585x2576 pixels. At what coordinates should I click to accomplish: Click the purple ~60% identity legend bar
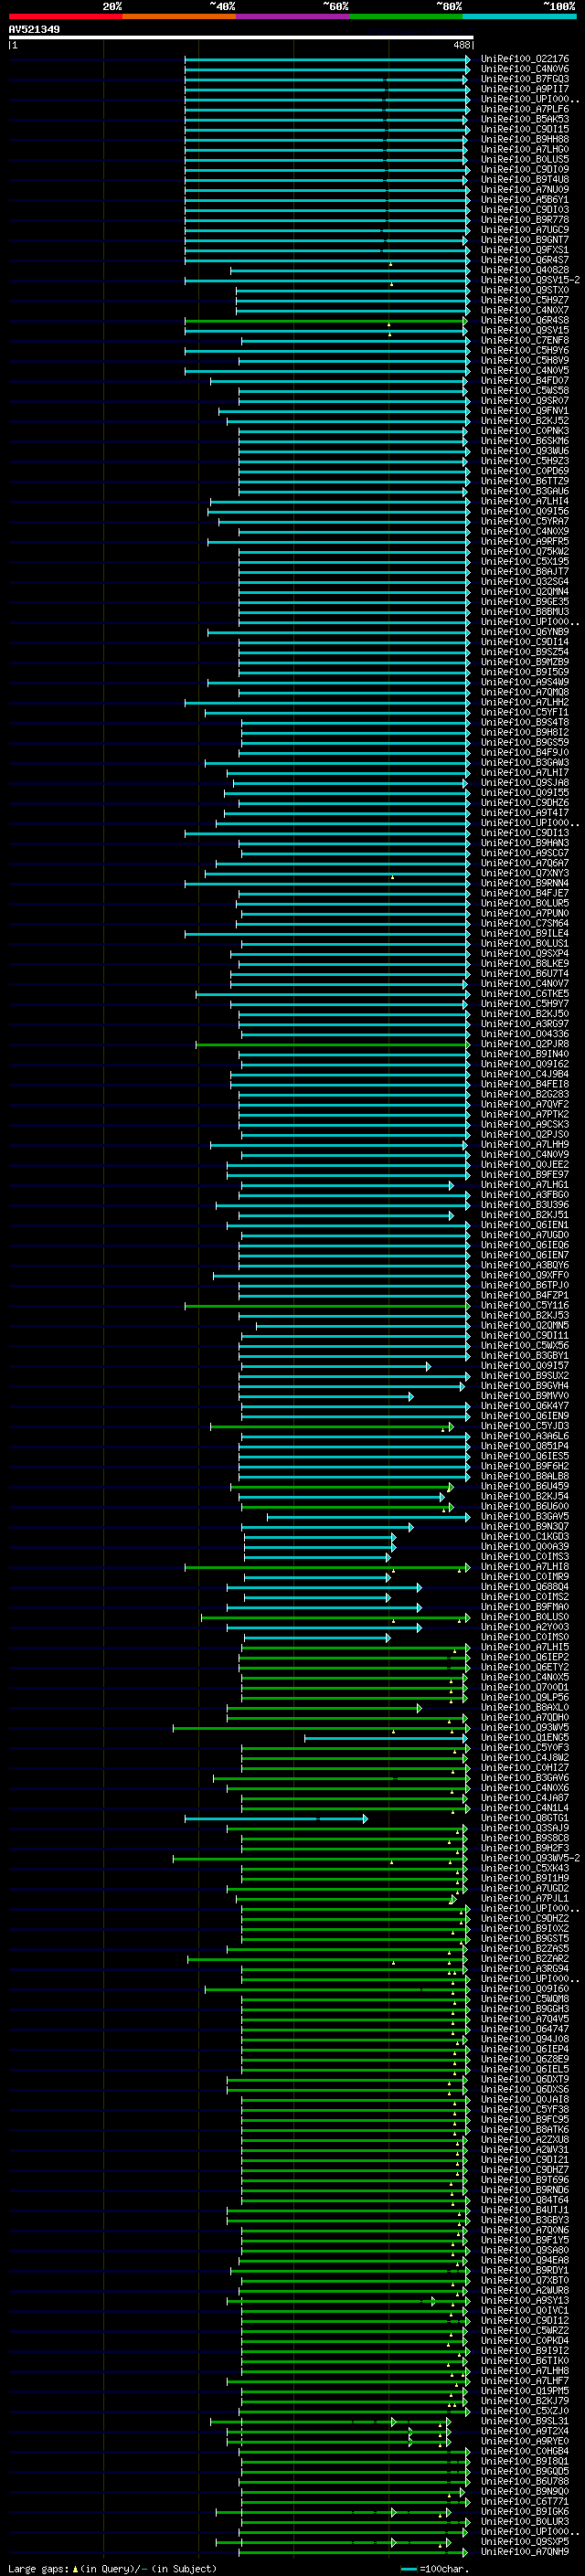click(x=293, y=16)
